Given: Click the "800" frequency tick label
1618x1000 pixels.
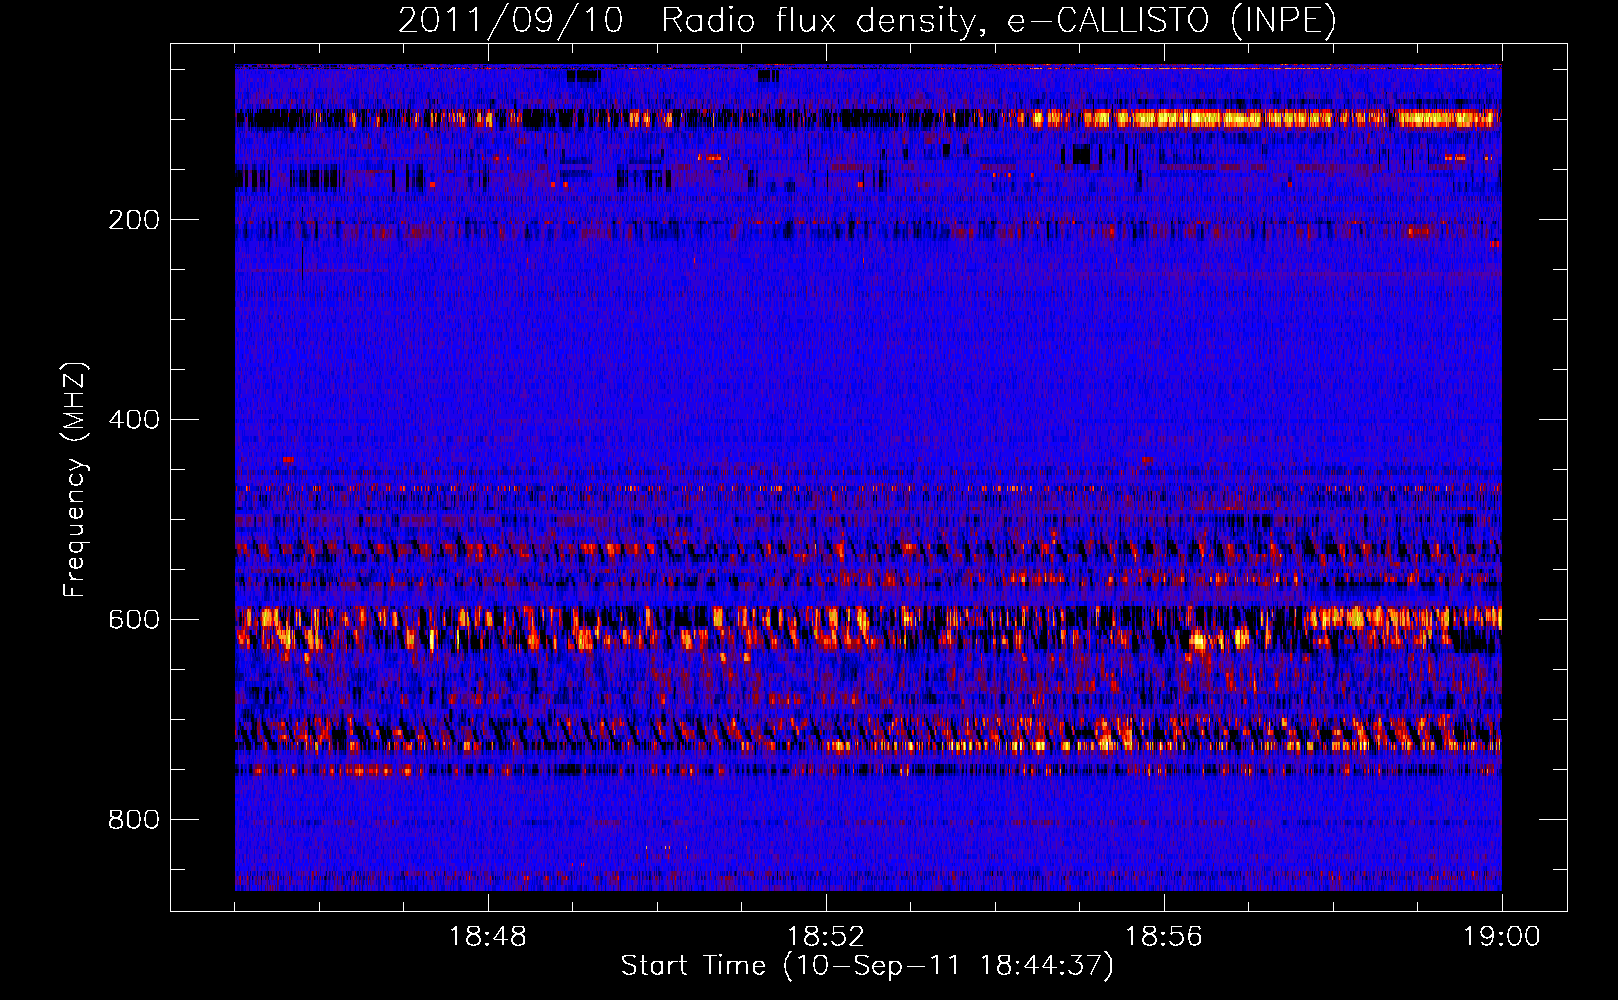Looking at the screenshot, I should pos(134,820).
